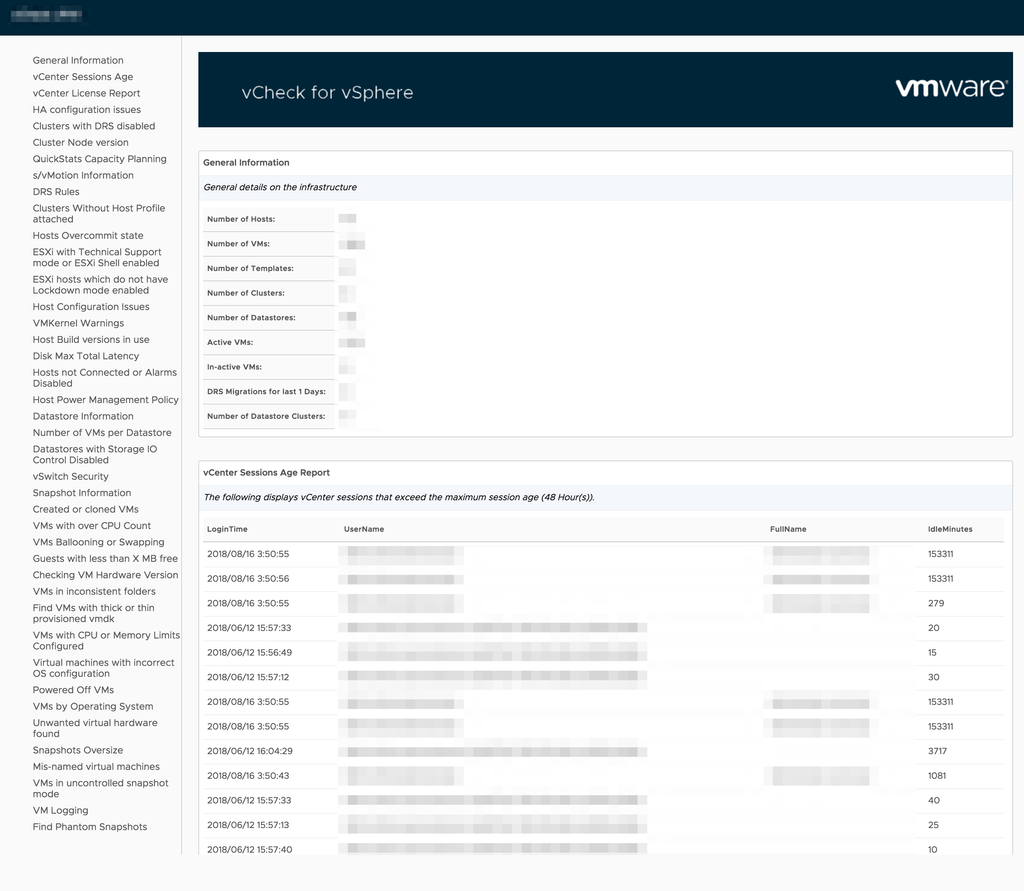Select Host Build versions in use
Screen dimensions: 1024x891
(91, 339)
